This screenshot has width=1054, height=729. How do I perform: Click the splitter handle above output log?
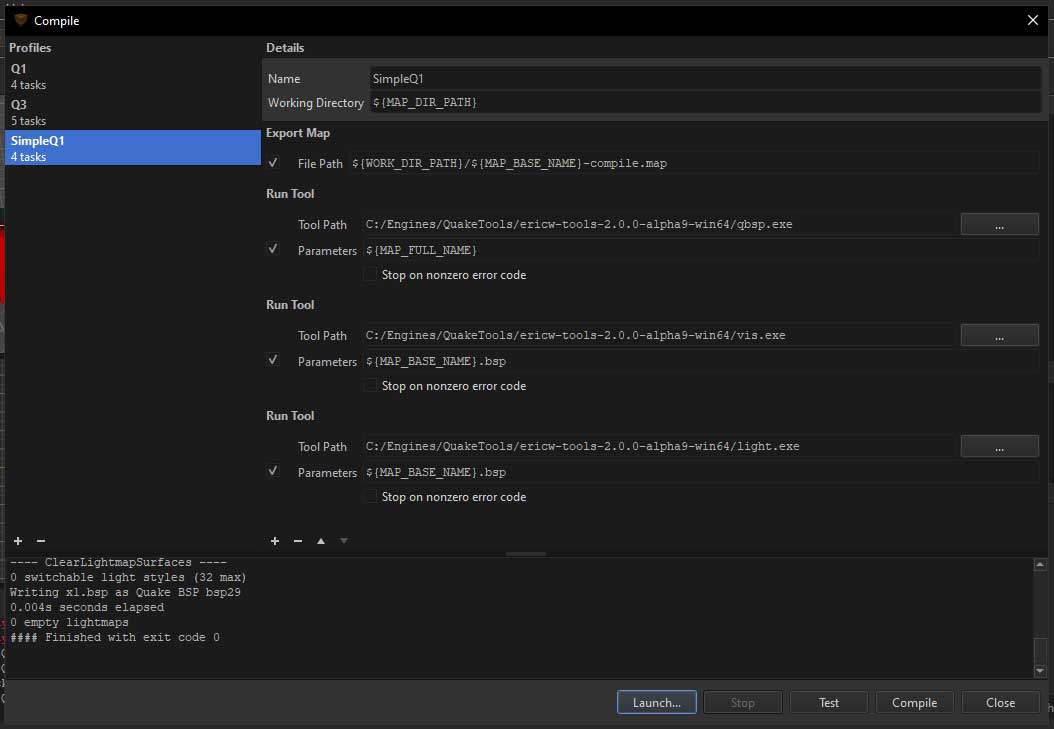coord(526,554)
